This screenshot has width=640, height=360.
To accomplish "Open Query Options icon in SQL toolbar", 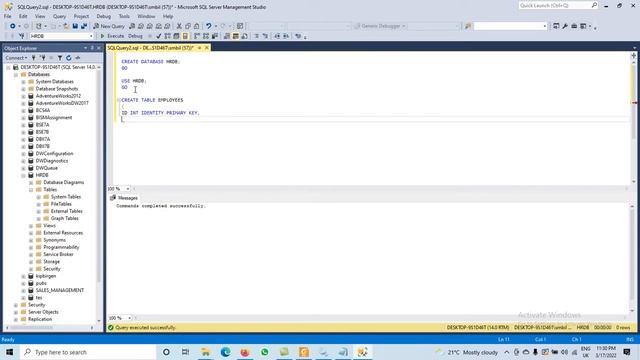I will point(176,36).
